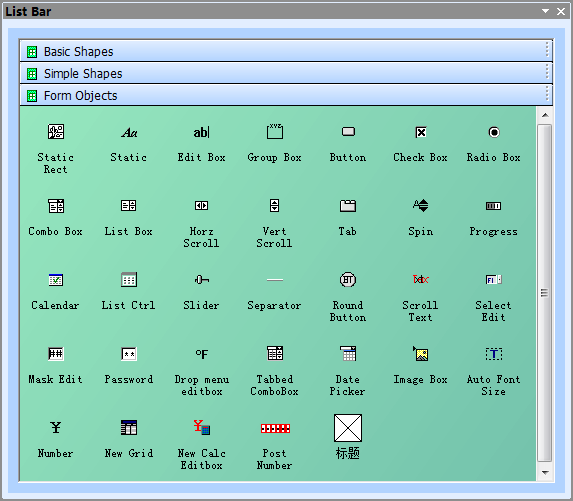Choose the Scroll Text icon

click(x=421, y=280)
